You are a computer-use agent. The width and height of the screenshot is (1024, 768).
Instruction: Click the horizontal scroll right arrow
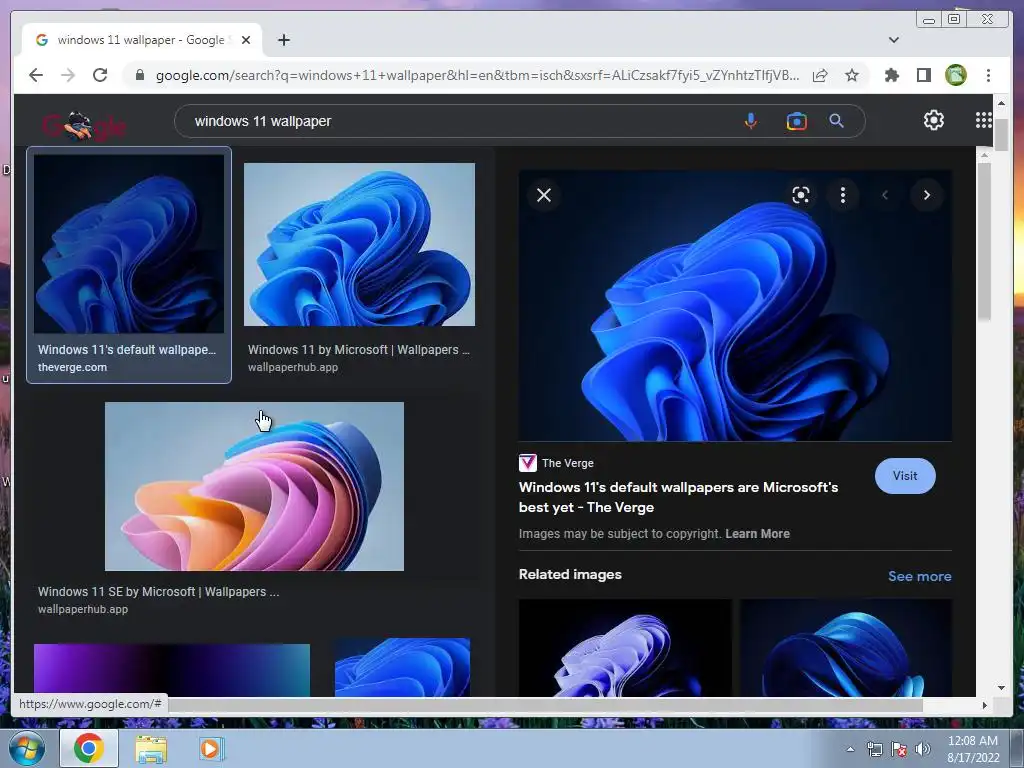pyautogui.click(x=984, y=705)
